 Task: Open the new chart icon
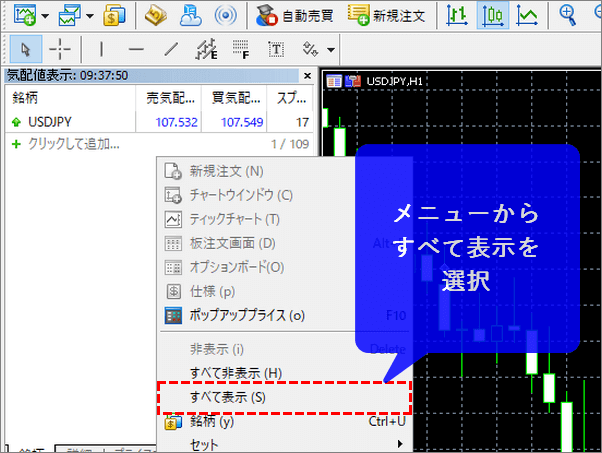pos(25,15)
